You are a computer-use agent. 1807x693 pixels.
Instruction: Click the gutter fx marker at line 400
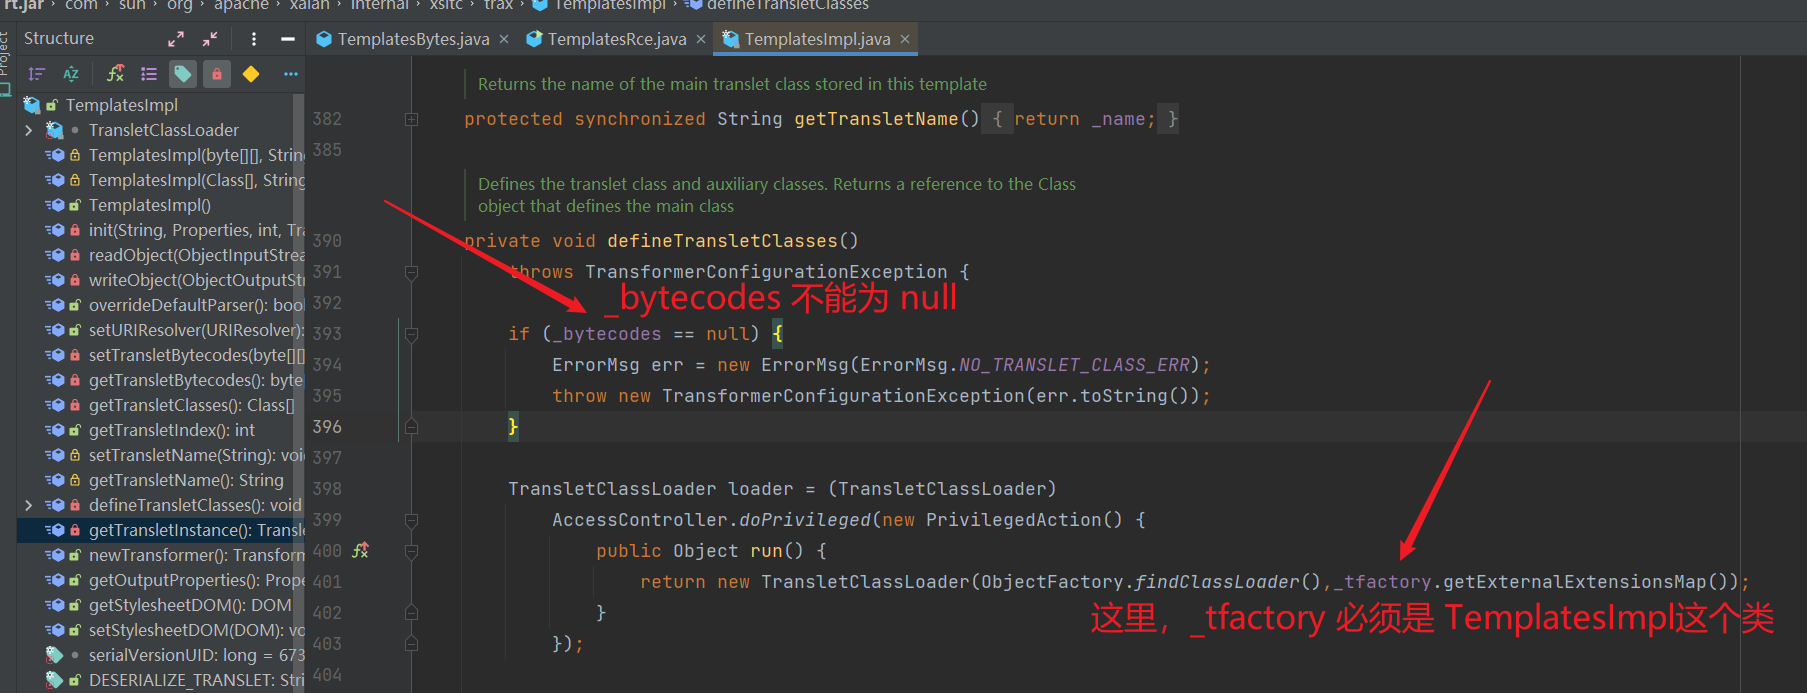361,550
